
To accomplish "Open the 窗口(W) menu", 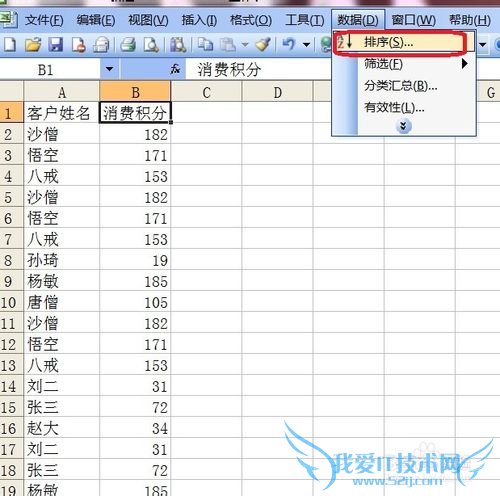I will (x=413, y=21).
